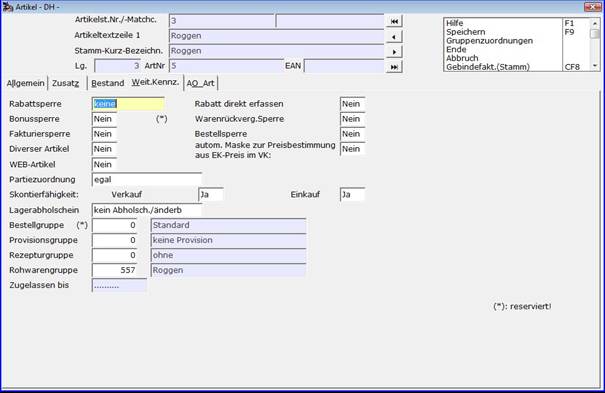Click the empty EAN field
605x393 pixels.
click(344, 66)
